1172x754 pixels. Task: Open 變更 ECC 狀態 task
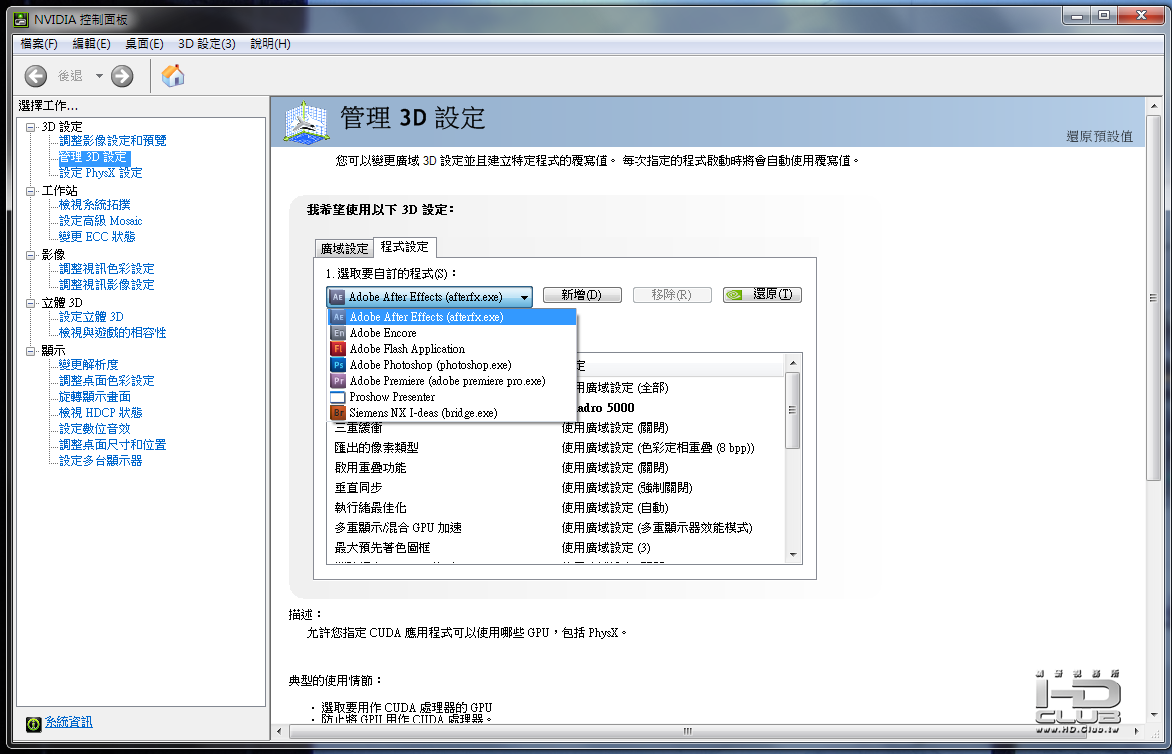point(97,236)
